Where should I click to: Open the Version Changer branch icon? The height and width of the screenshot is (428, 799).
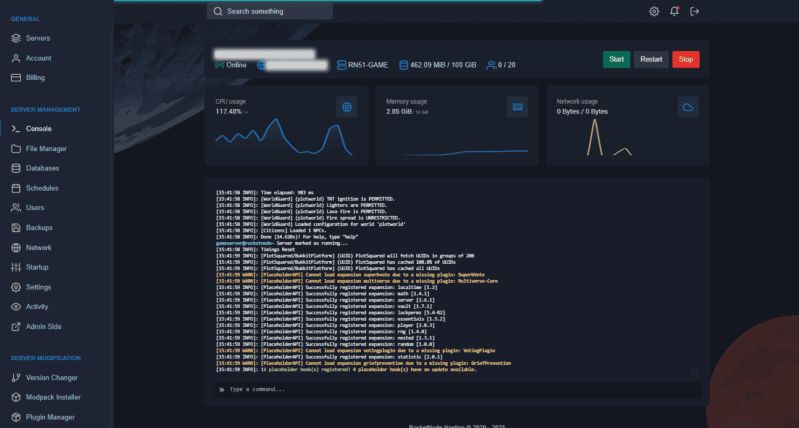click(16, 378)
